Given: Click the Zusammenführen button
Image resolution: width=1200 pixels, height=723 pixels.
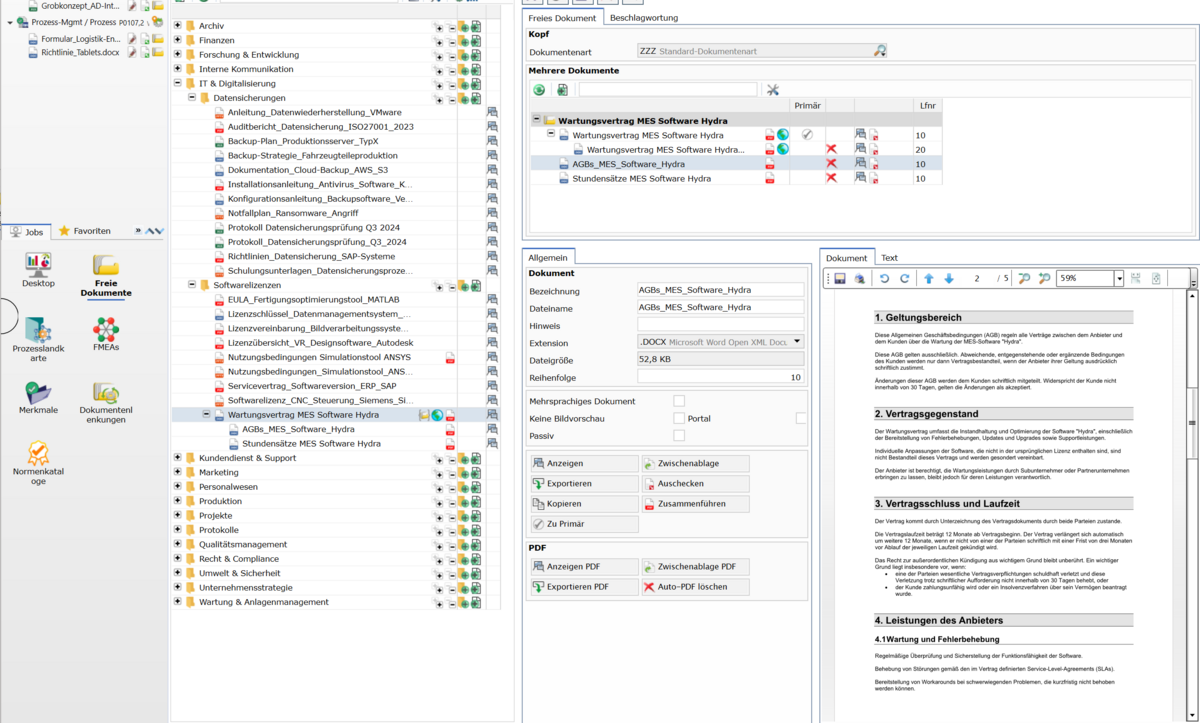Looking at the screenshot, I should tap(695, 504).
